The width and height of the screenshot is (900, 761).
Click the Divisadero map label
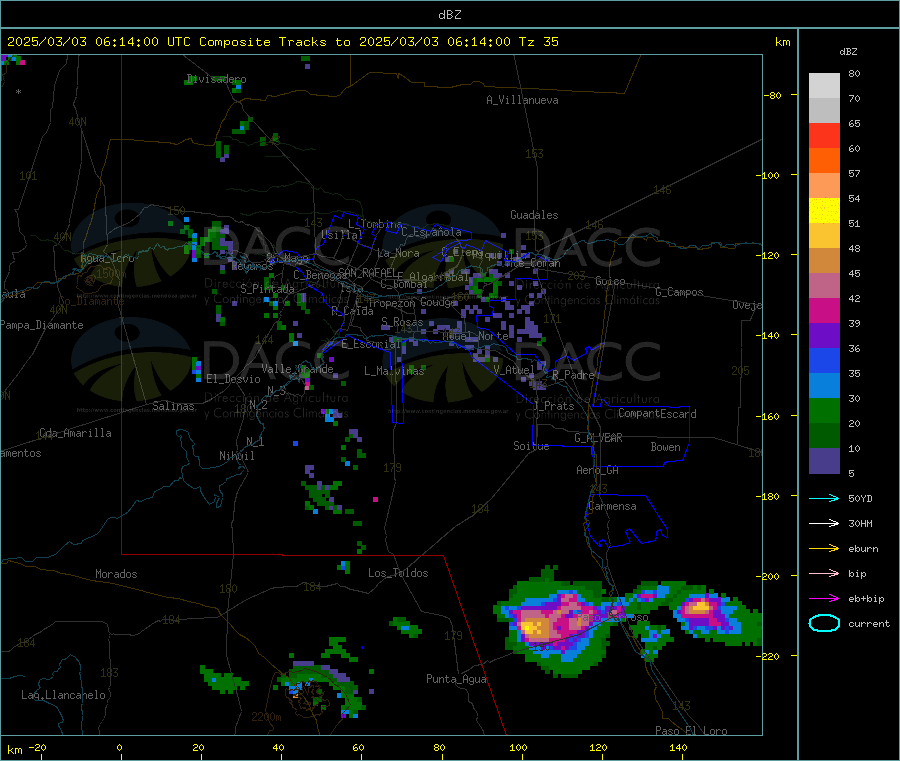coord(216,79)
